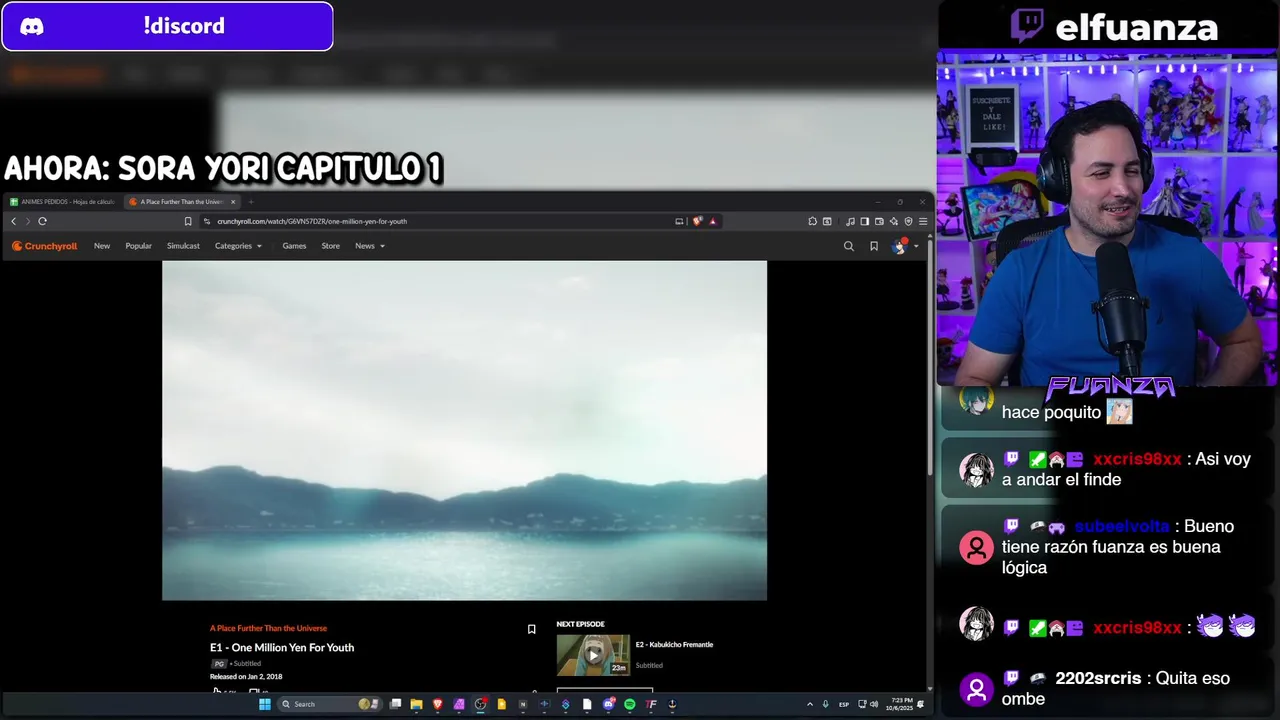The image size is (1280, 720).
Task: Open Crunchyroll search magnifier
Action: click(x=849, y=246)
